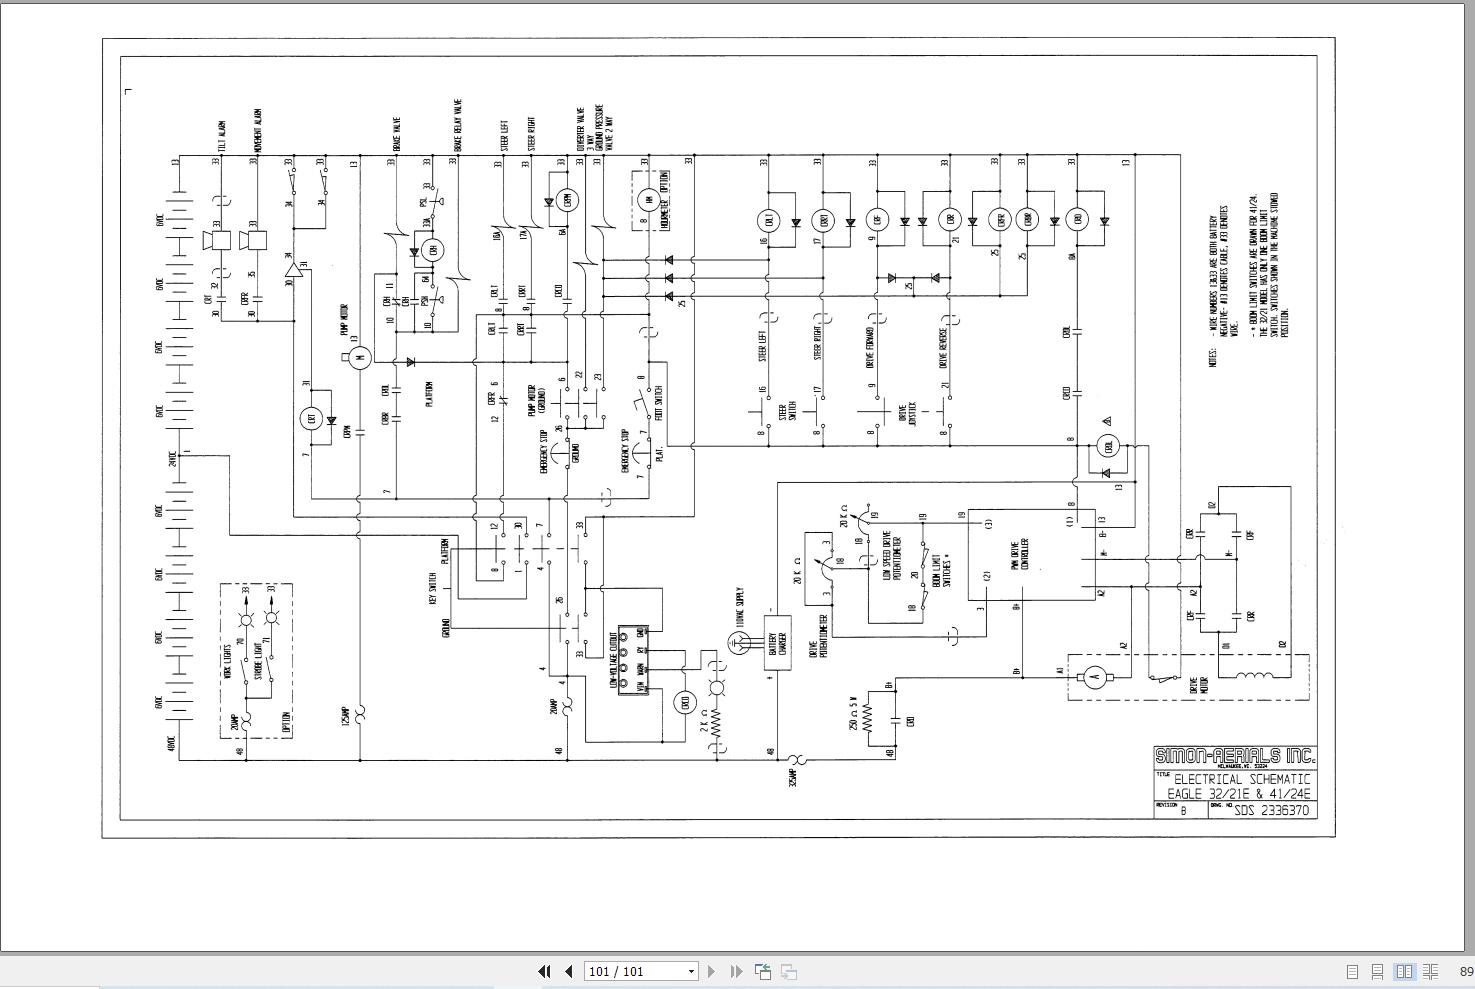Viewport: 1475px width, 989px height.
Task: Click the next page arrow
Action: tap(711, 971)
